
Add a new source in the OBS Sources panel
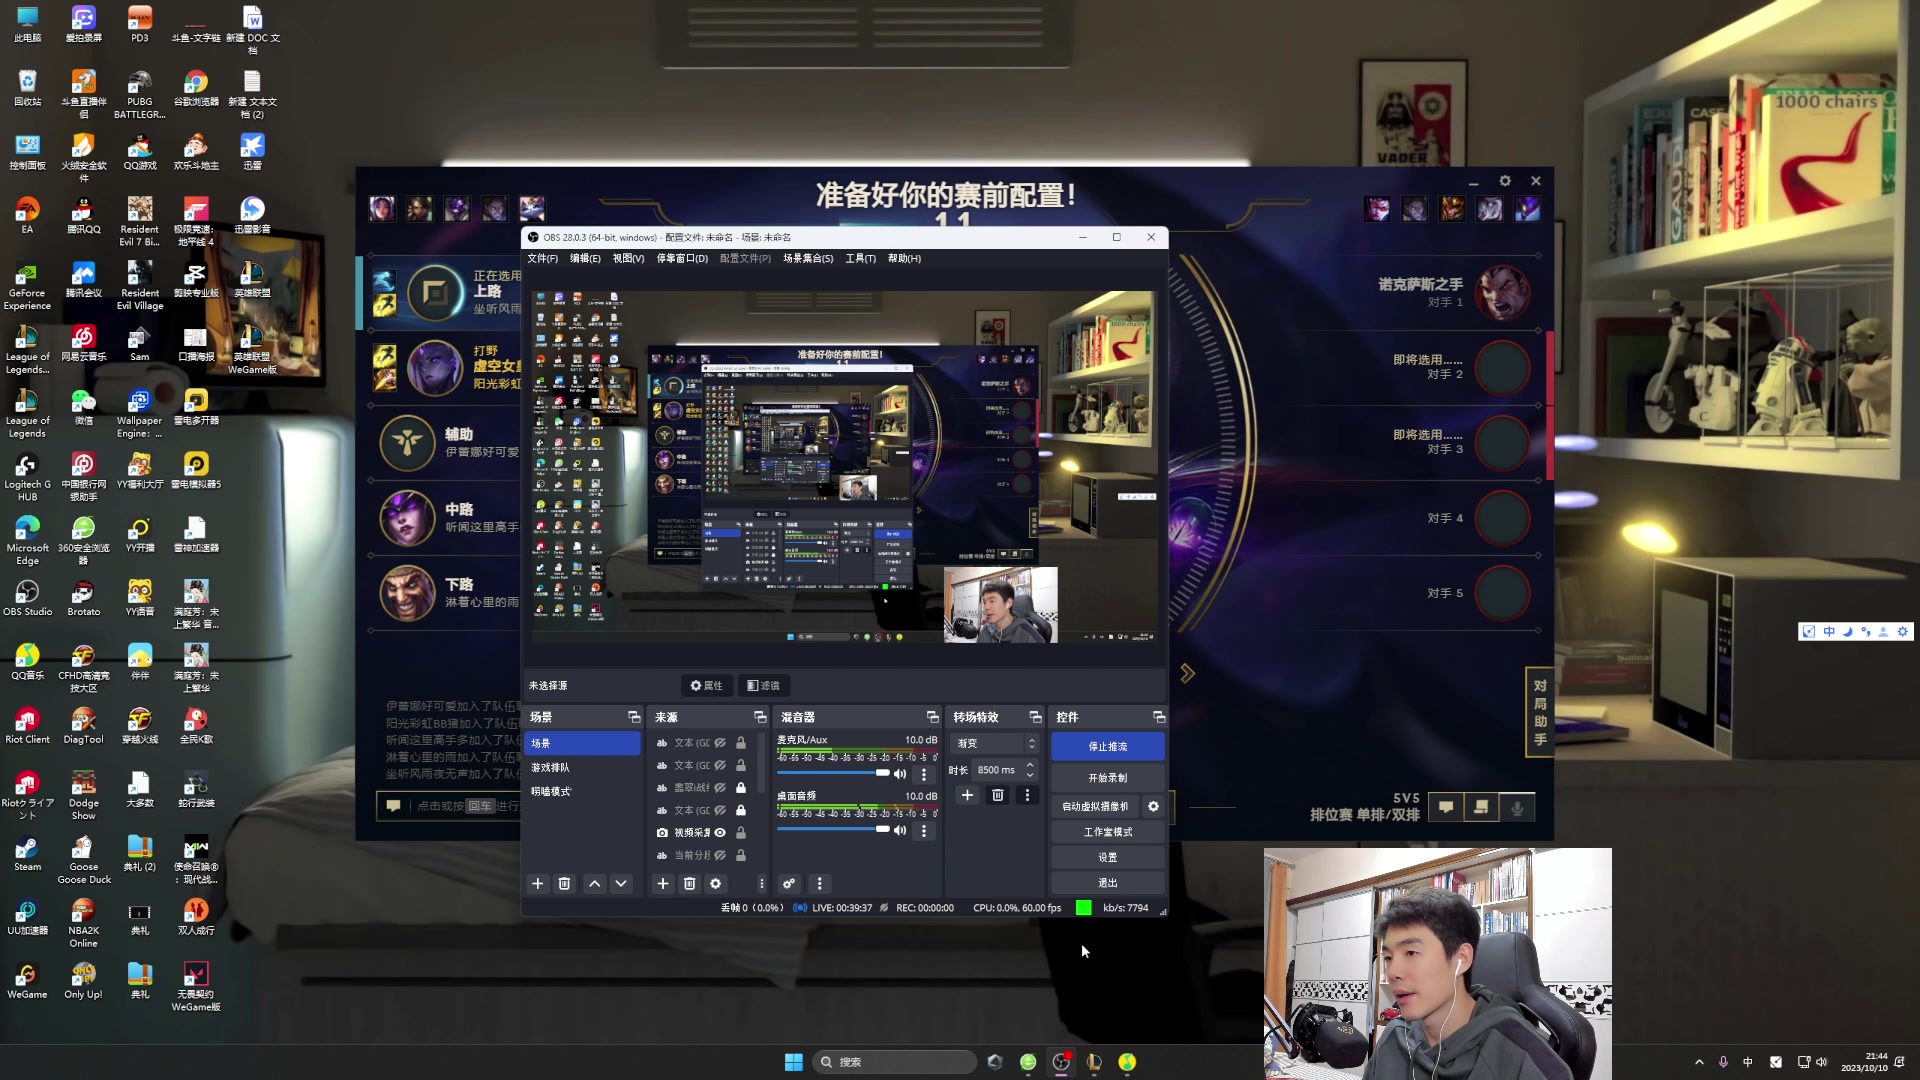pyautogui.click(x=662, y=884)
